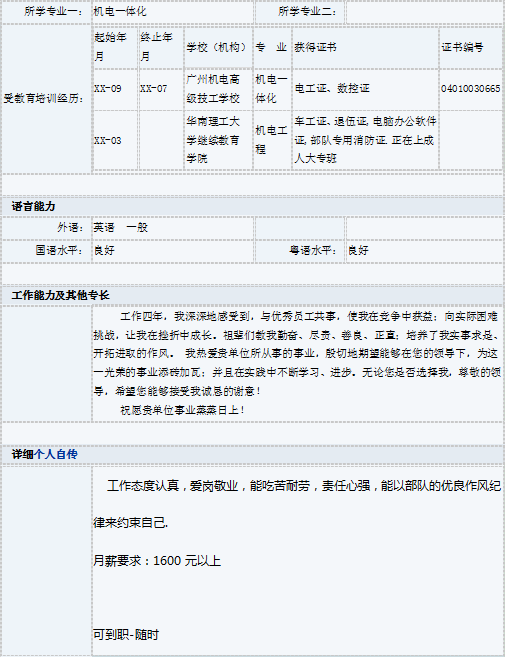Select the 工作能力及其他专长 section header

pos(60,295)
